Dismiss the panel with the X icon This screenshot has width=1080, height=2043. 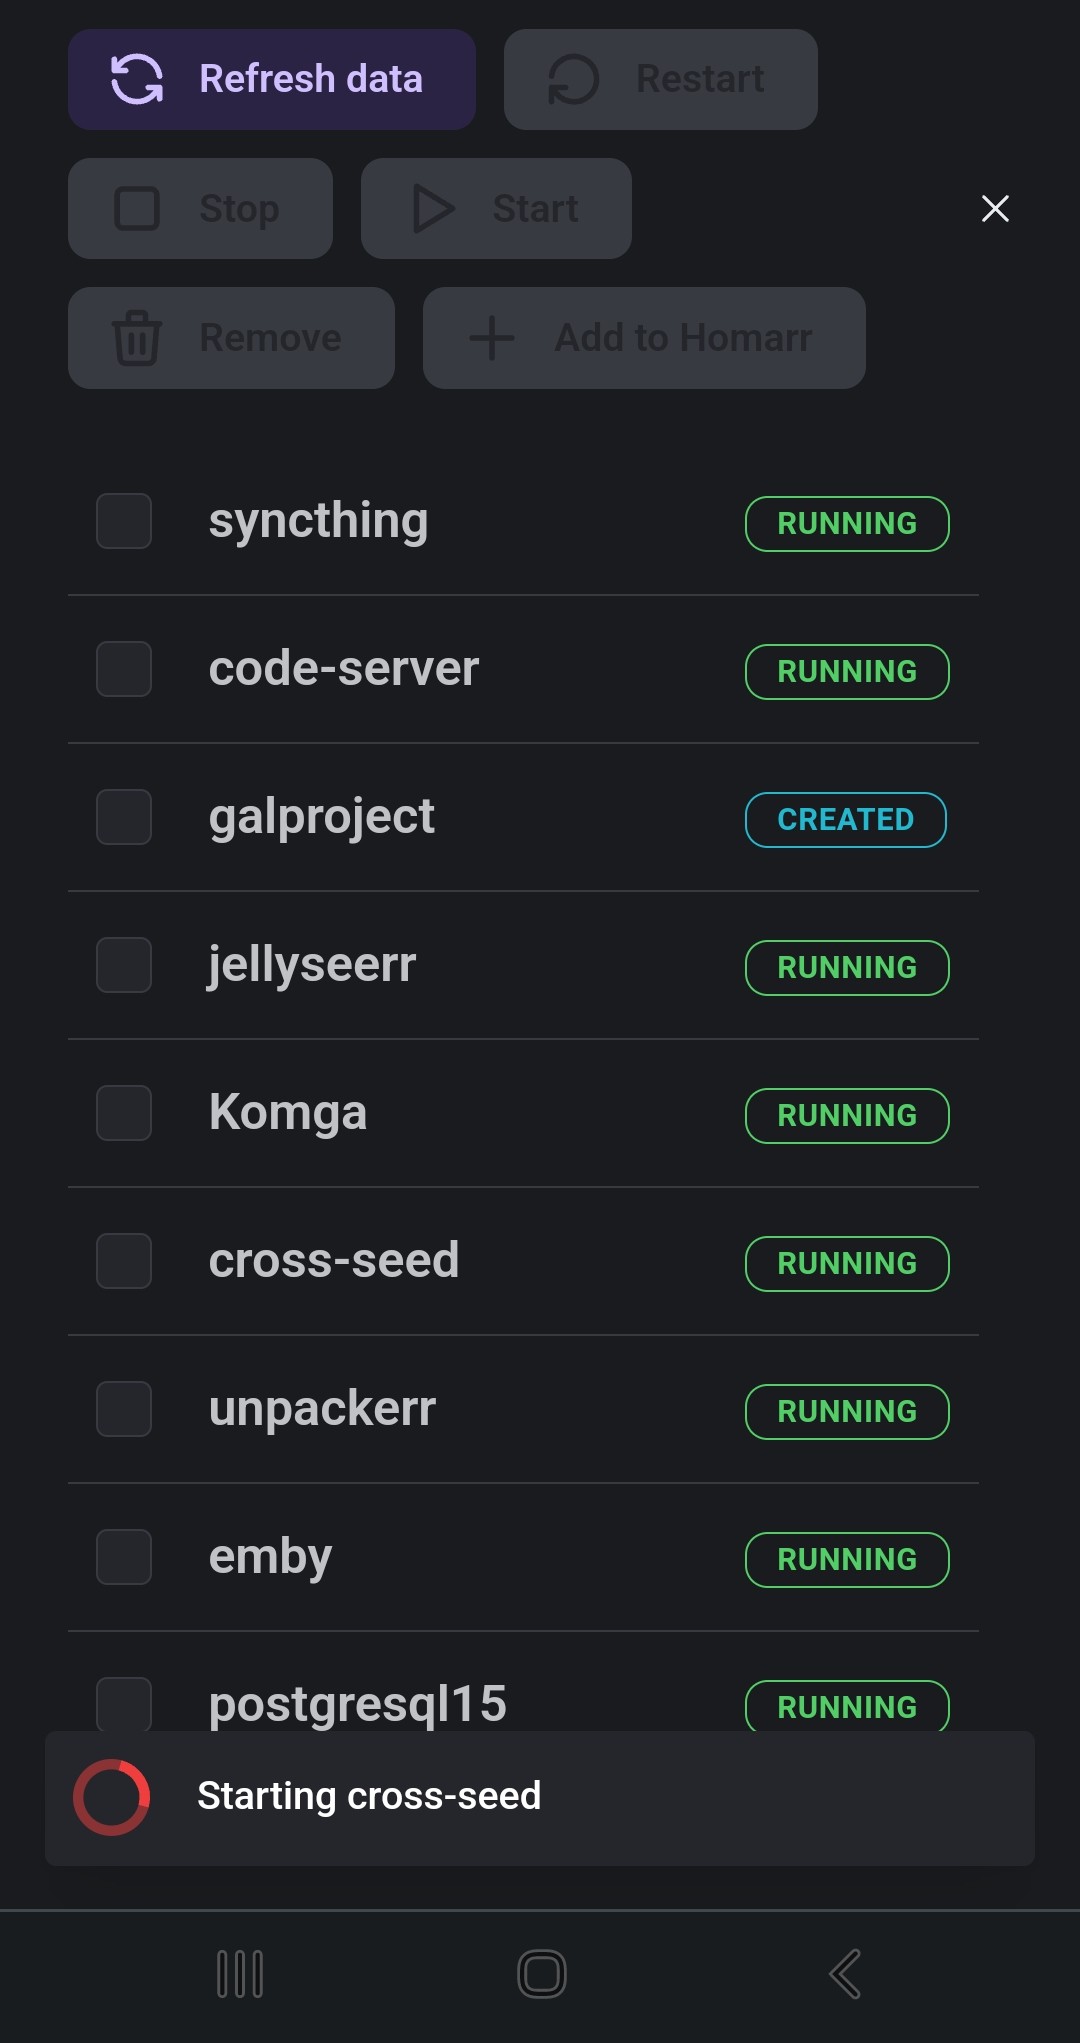click(x=995, y=209)
